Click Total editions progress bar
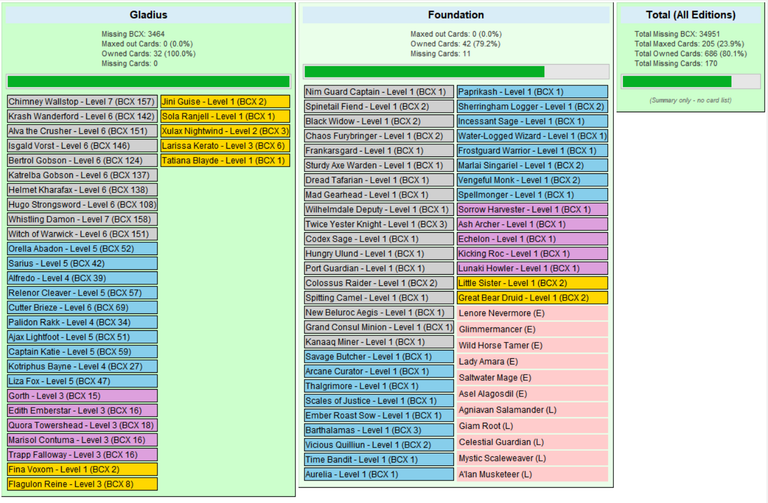Screen dimensions: 768x503 pos(691,81)
